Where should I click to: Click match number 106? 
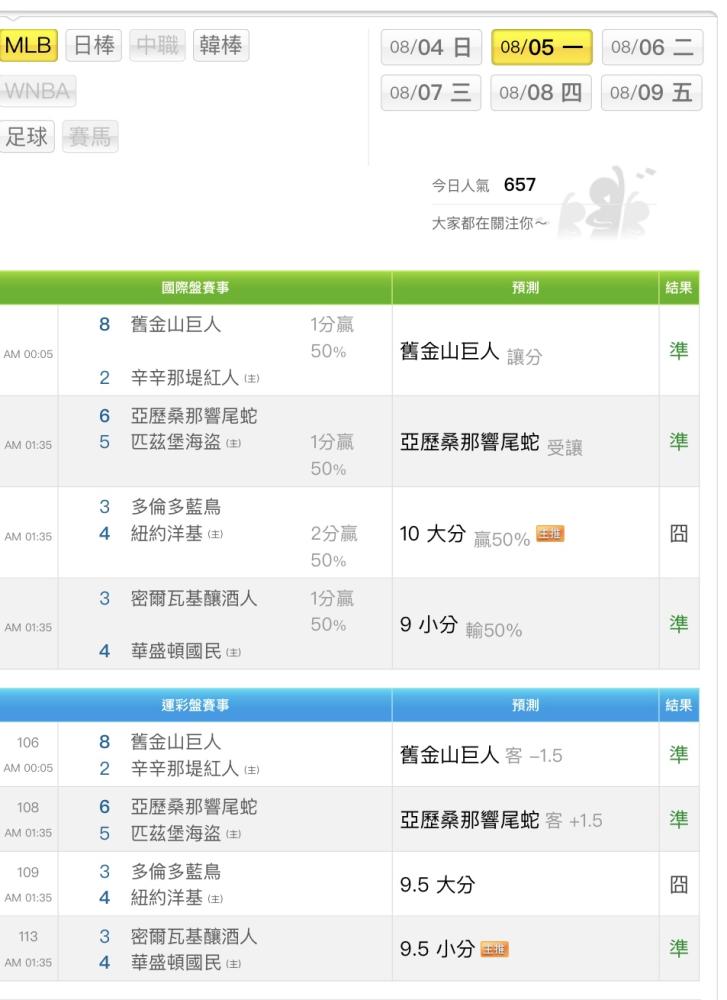[28, 743]
